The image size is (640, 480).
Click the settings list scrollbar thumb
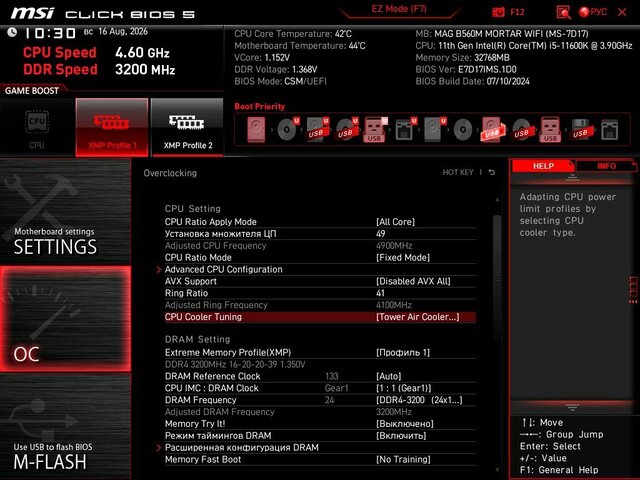click(497, 278)
